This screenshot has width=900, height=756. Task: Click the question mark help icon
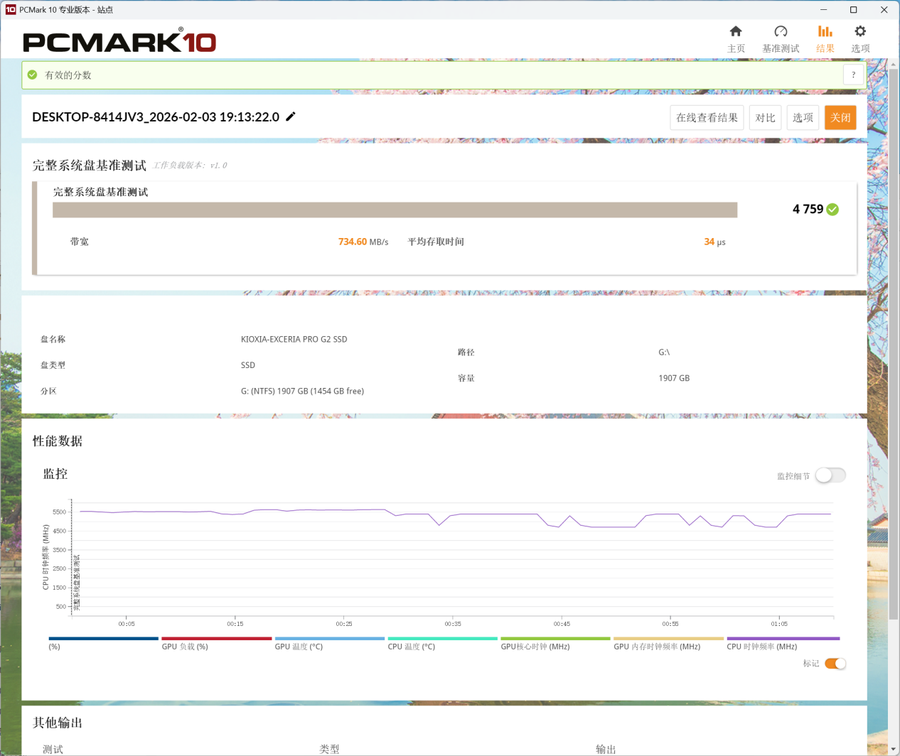[x=853, y=75]
